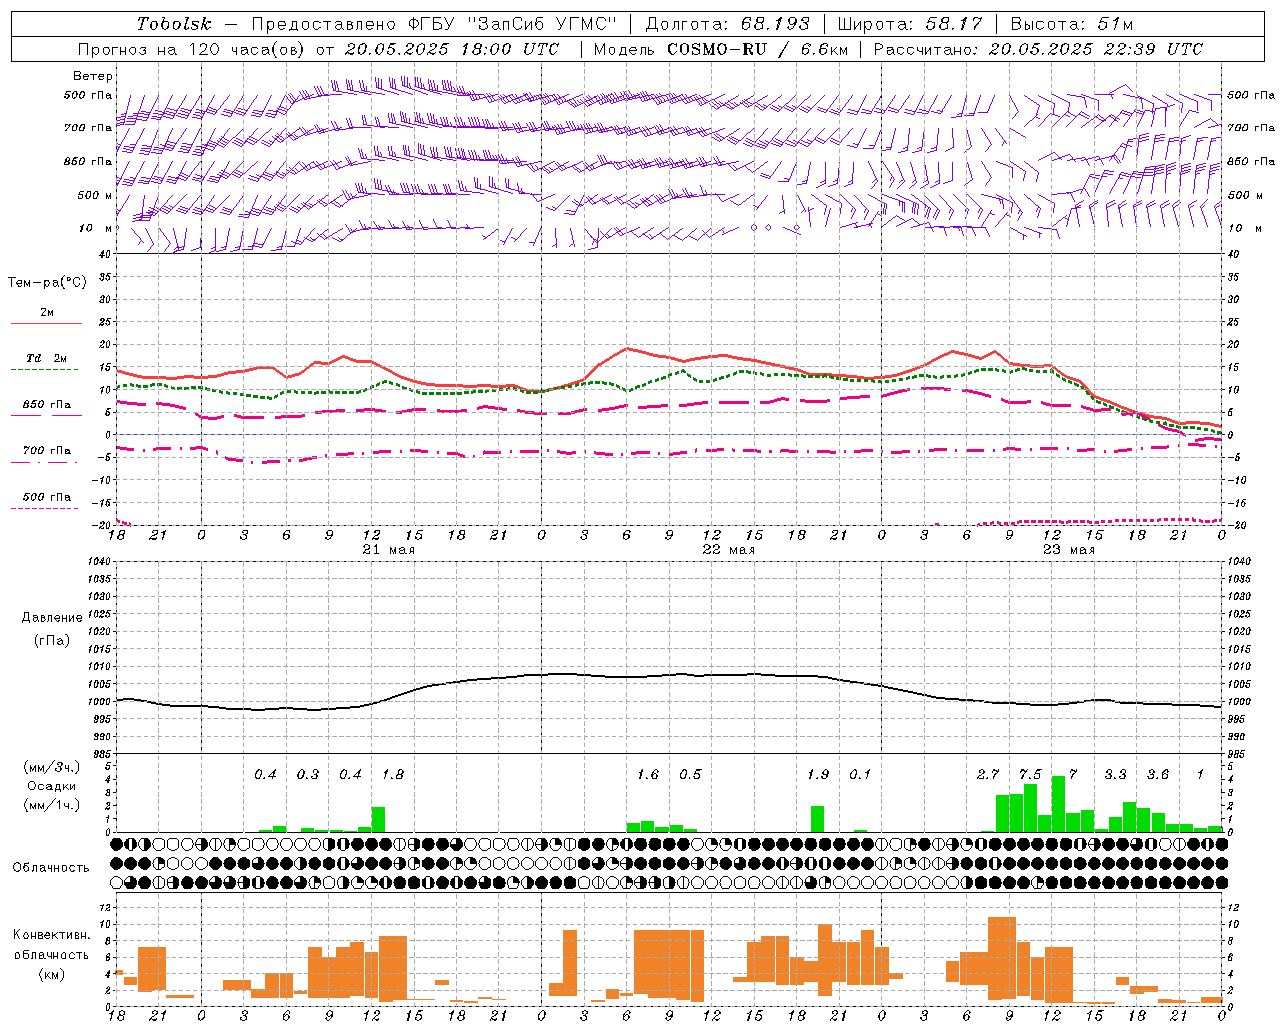The image size is (1280, 1024).
Task: Click the 'Ветер' wind panel label
Action: pyautogui.click(x=93, y=76)
